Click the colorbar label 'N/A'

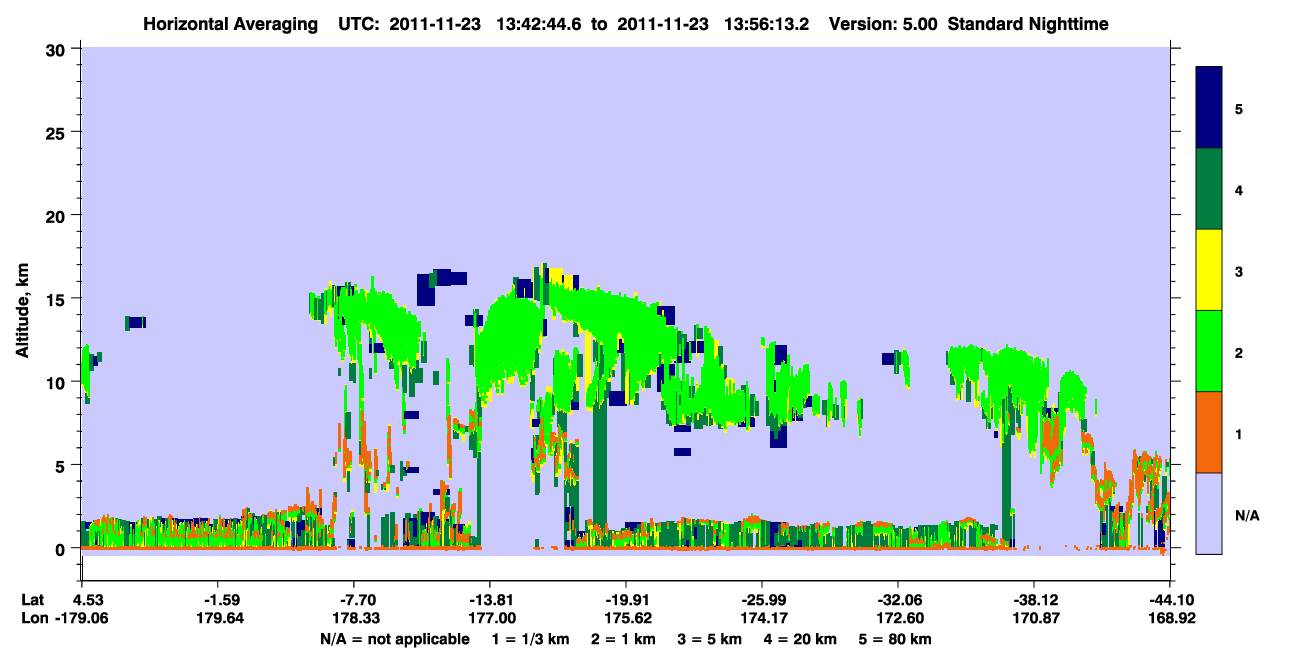coord(1247,515)
